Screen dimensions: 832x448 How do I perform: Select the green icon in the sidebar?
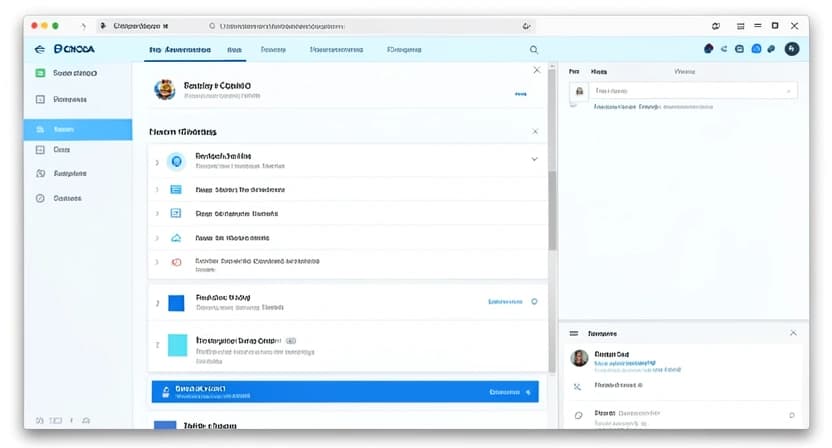[40, 73]
